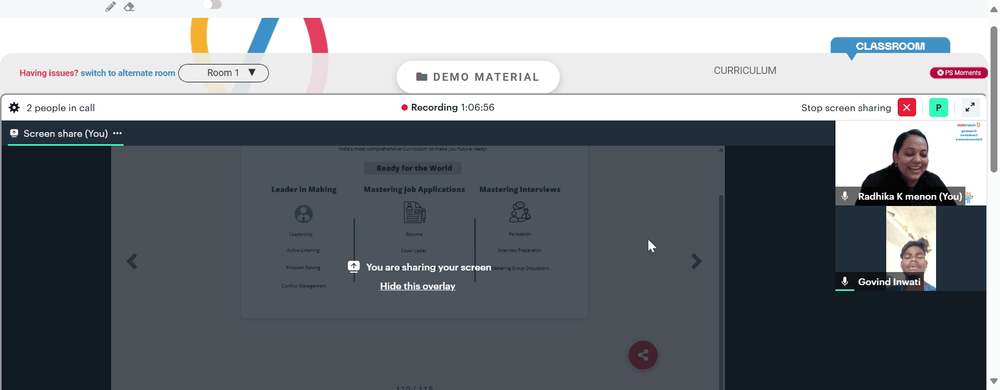Click 'Hide this overlay' link
The width and height of the screenshot is (1000, 390).
418,286
